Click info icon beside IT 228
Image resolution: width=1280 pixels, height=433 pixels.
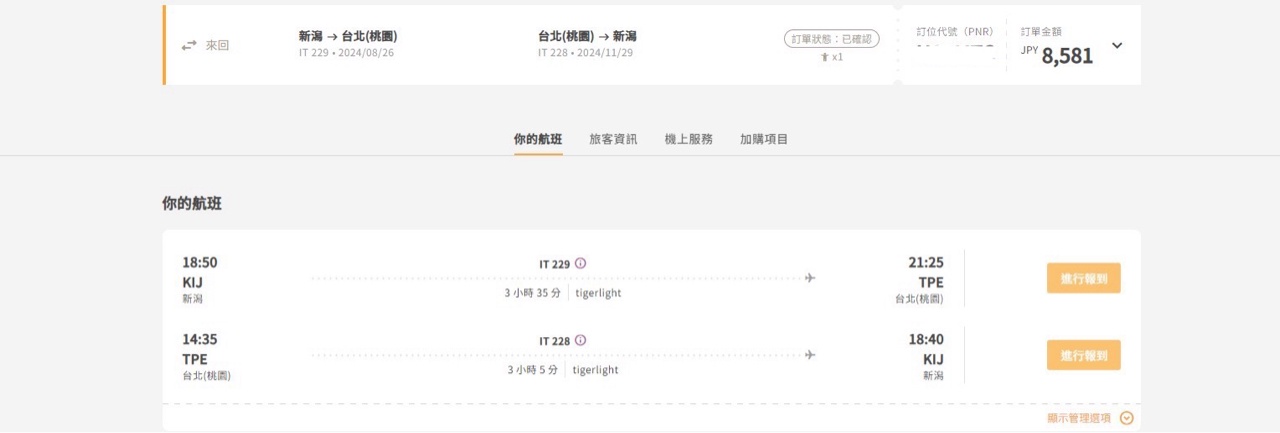(581, 340)
